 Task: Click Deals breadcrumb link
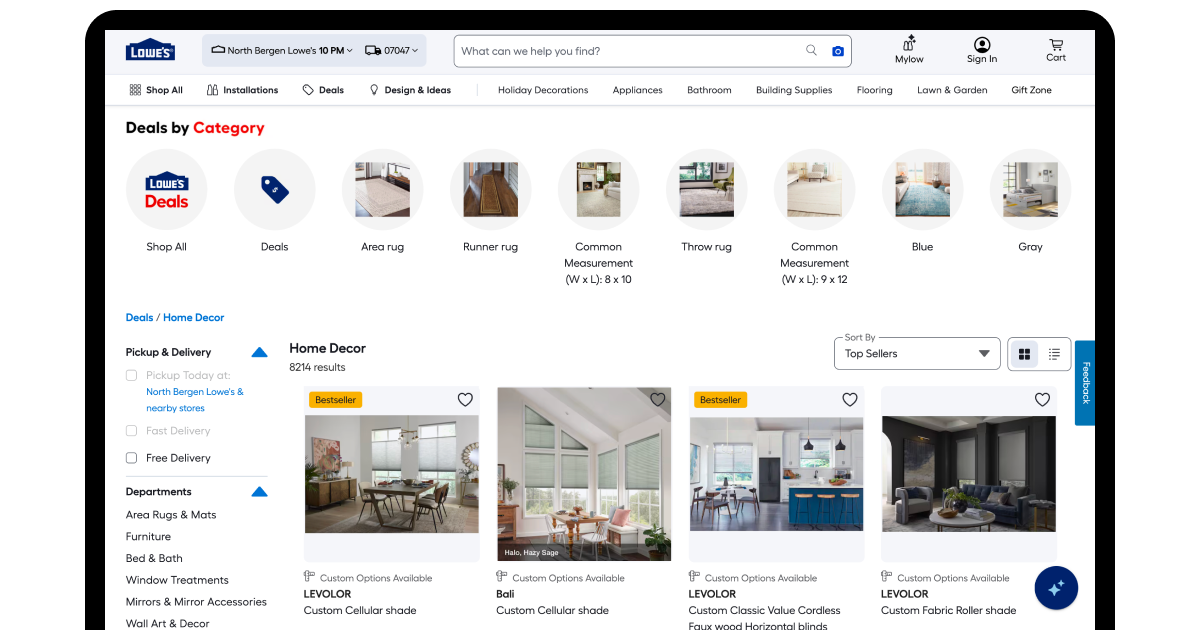(x=139, y=318)
